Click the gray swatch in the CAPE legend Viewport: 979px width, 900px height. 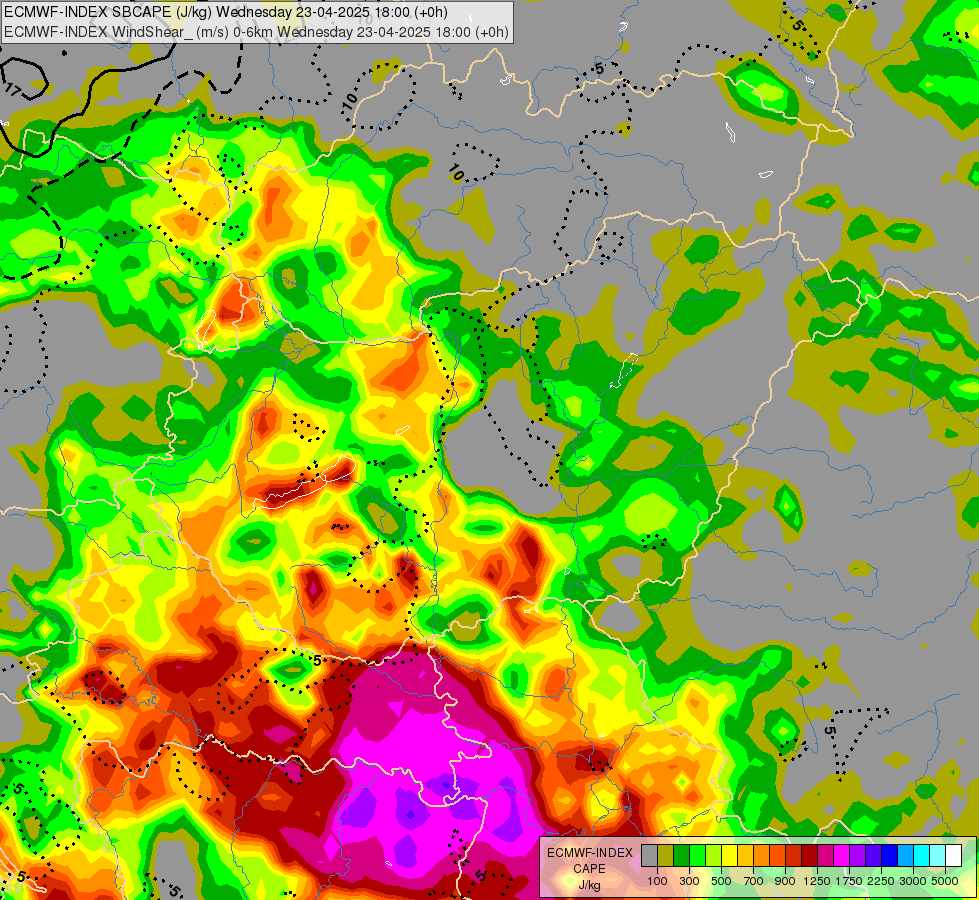coord(649,855)
